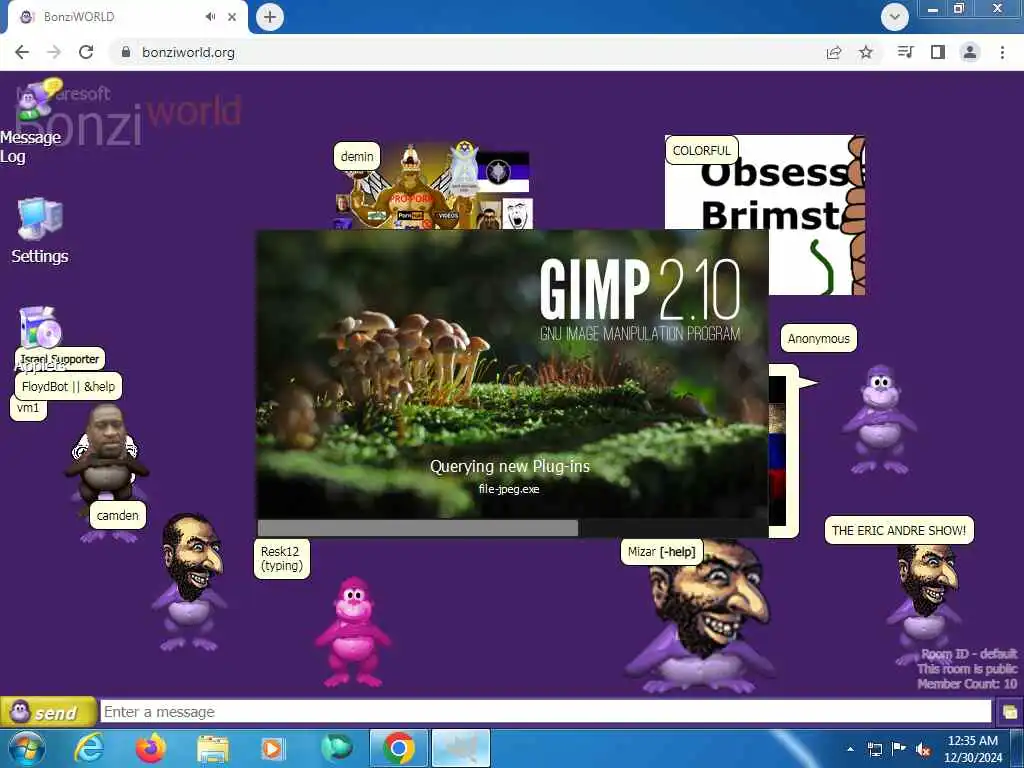The image size is (1024, 768).
Task: Click the muted volume tray icon
Action: click(x=923, y=749)
